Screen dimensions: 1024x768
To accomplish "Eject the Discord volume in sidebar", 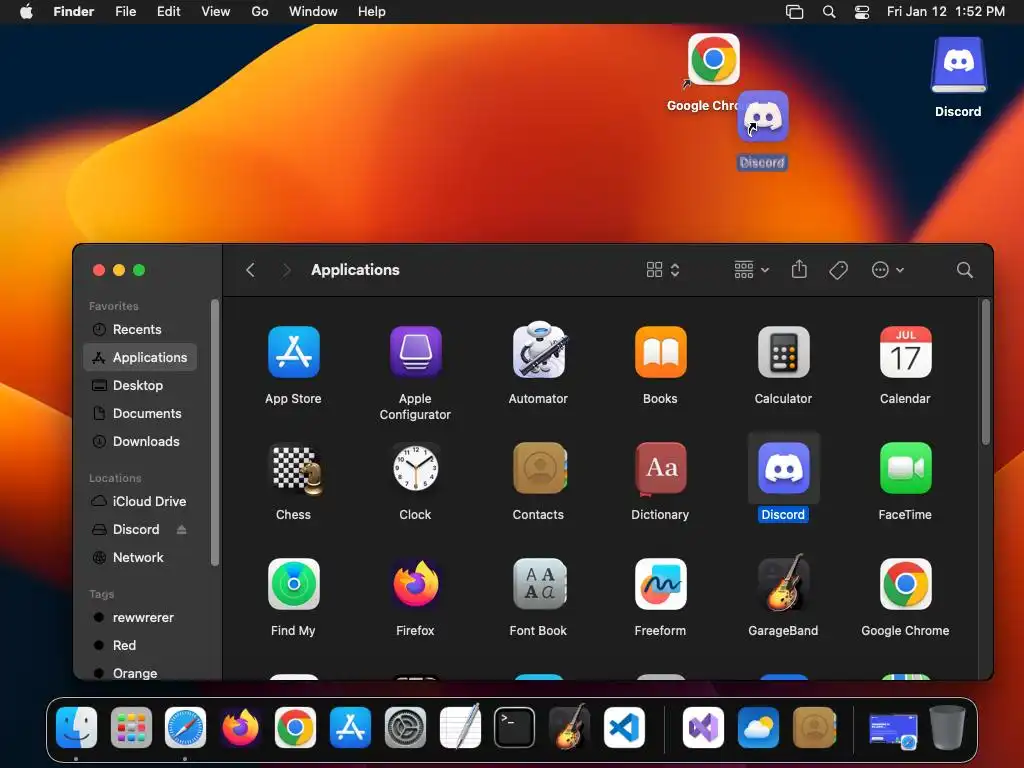I will pos(182,530).
